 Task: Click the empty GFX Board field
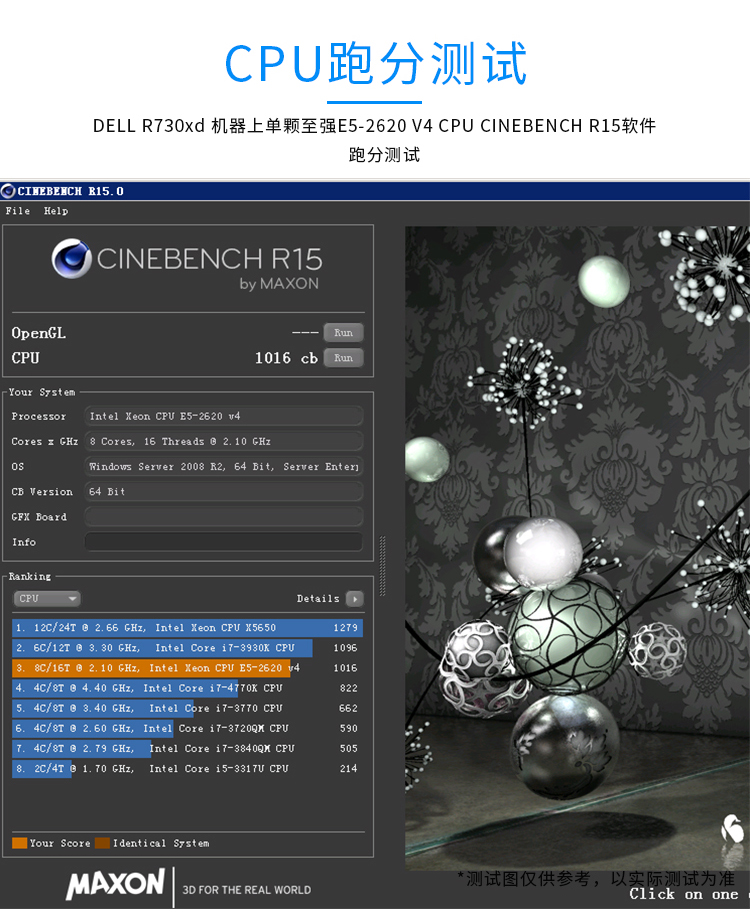(x=224, y=516)
